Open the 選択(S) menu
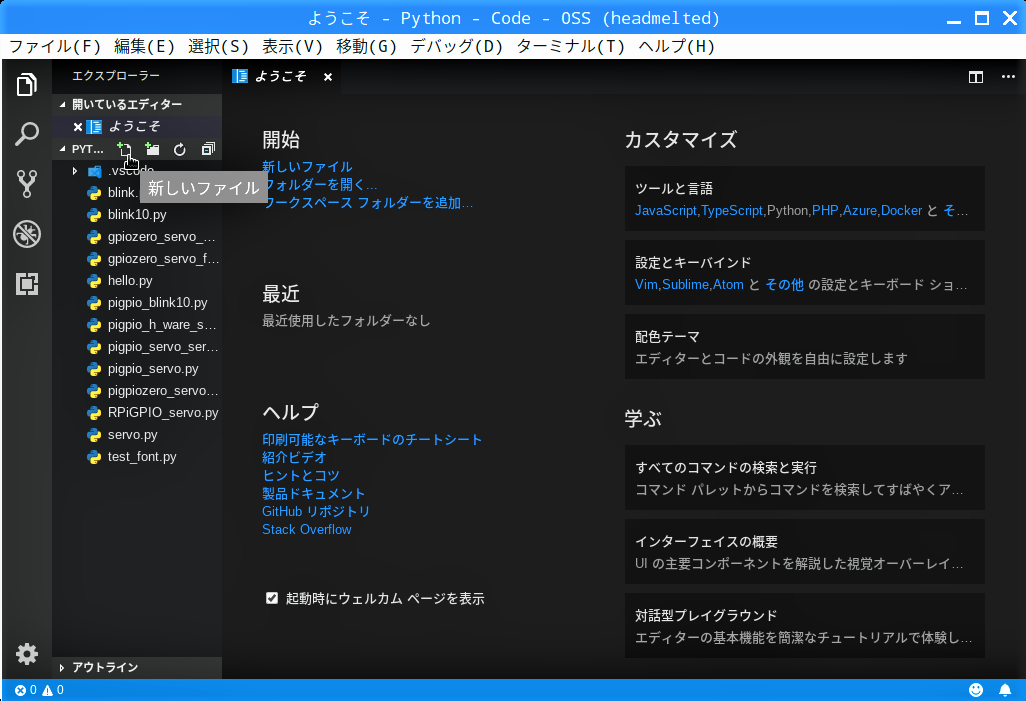The image size is (1026, 701). click(x=219, y=46)
